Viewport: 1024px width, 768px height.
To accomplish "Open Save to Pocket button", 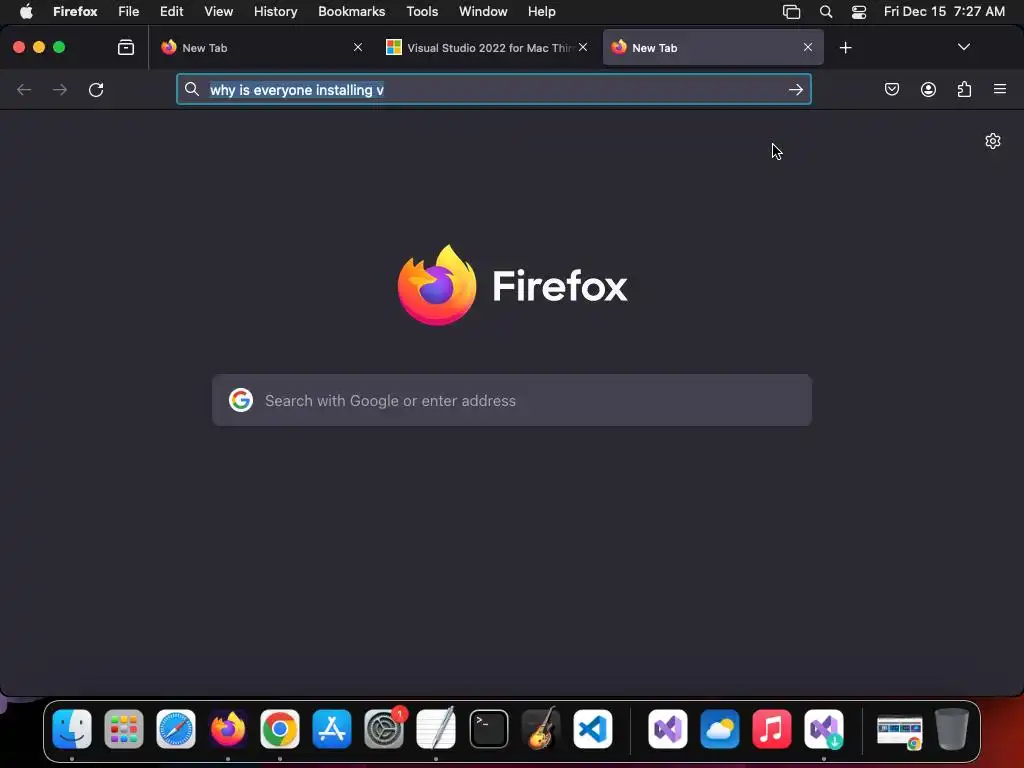I will point(892,89).
